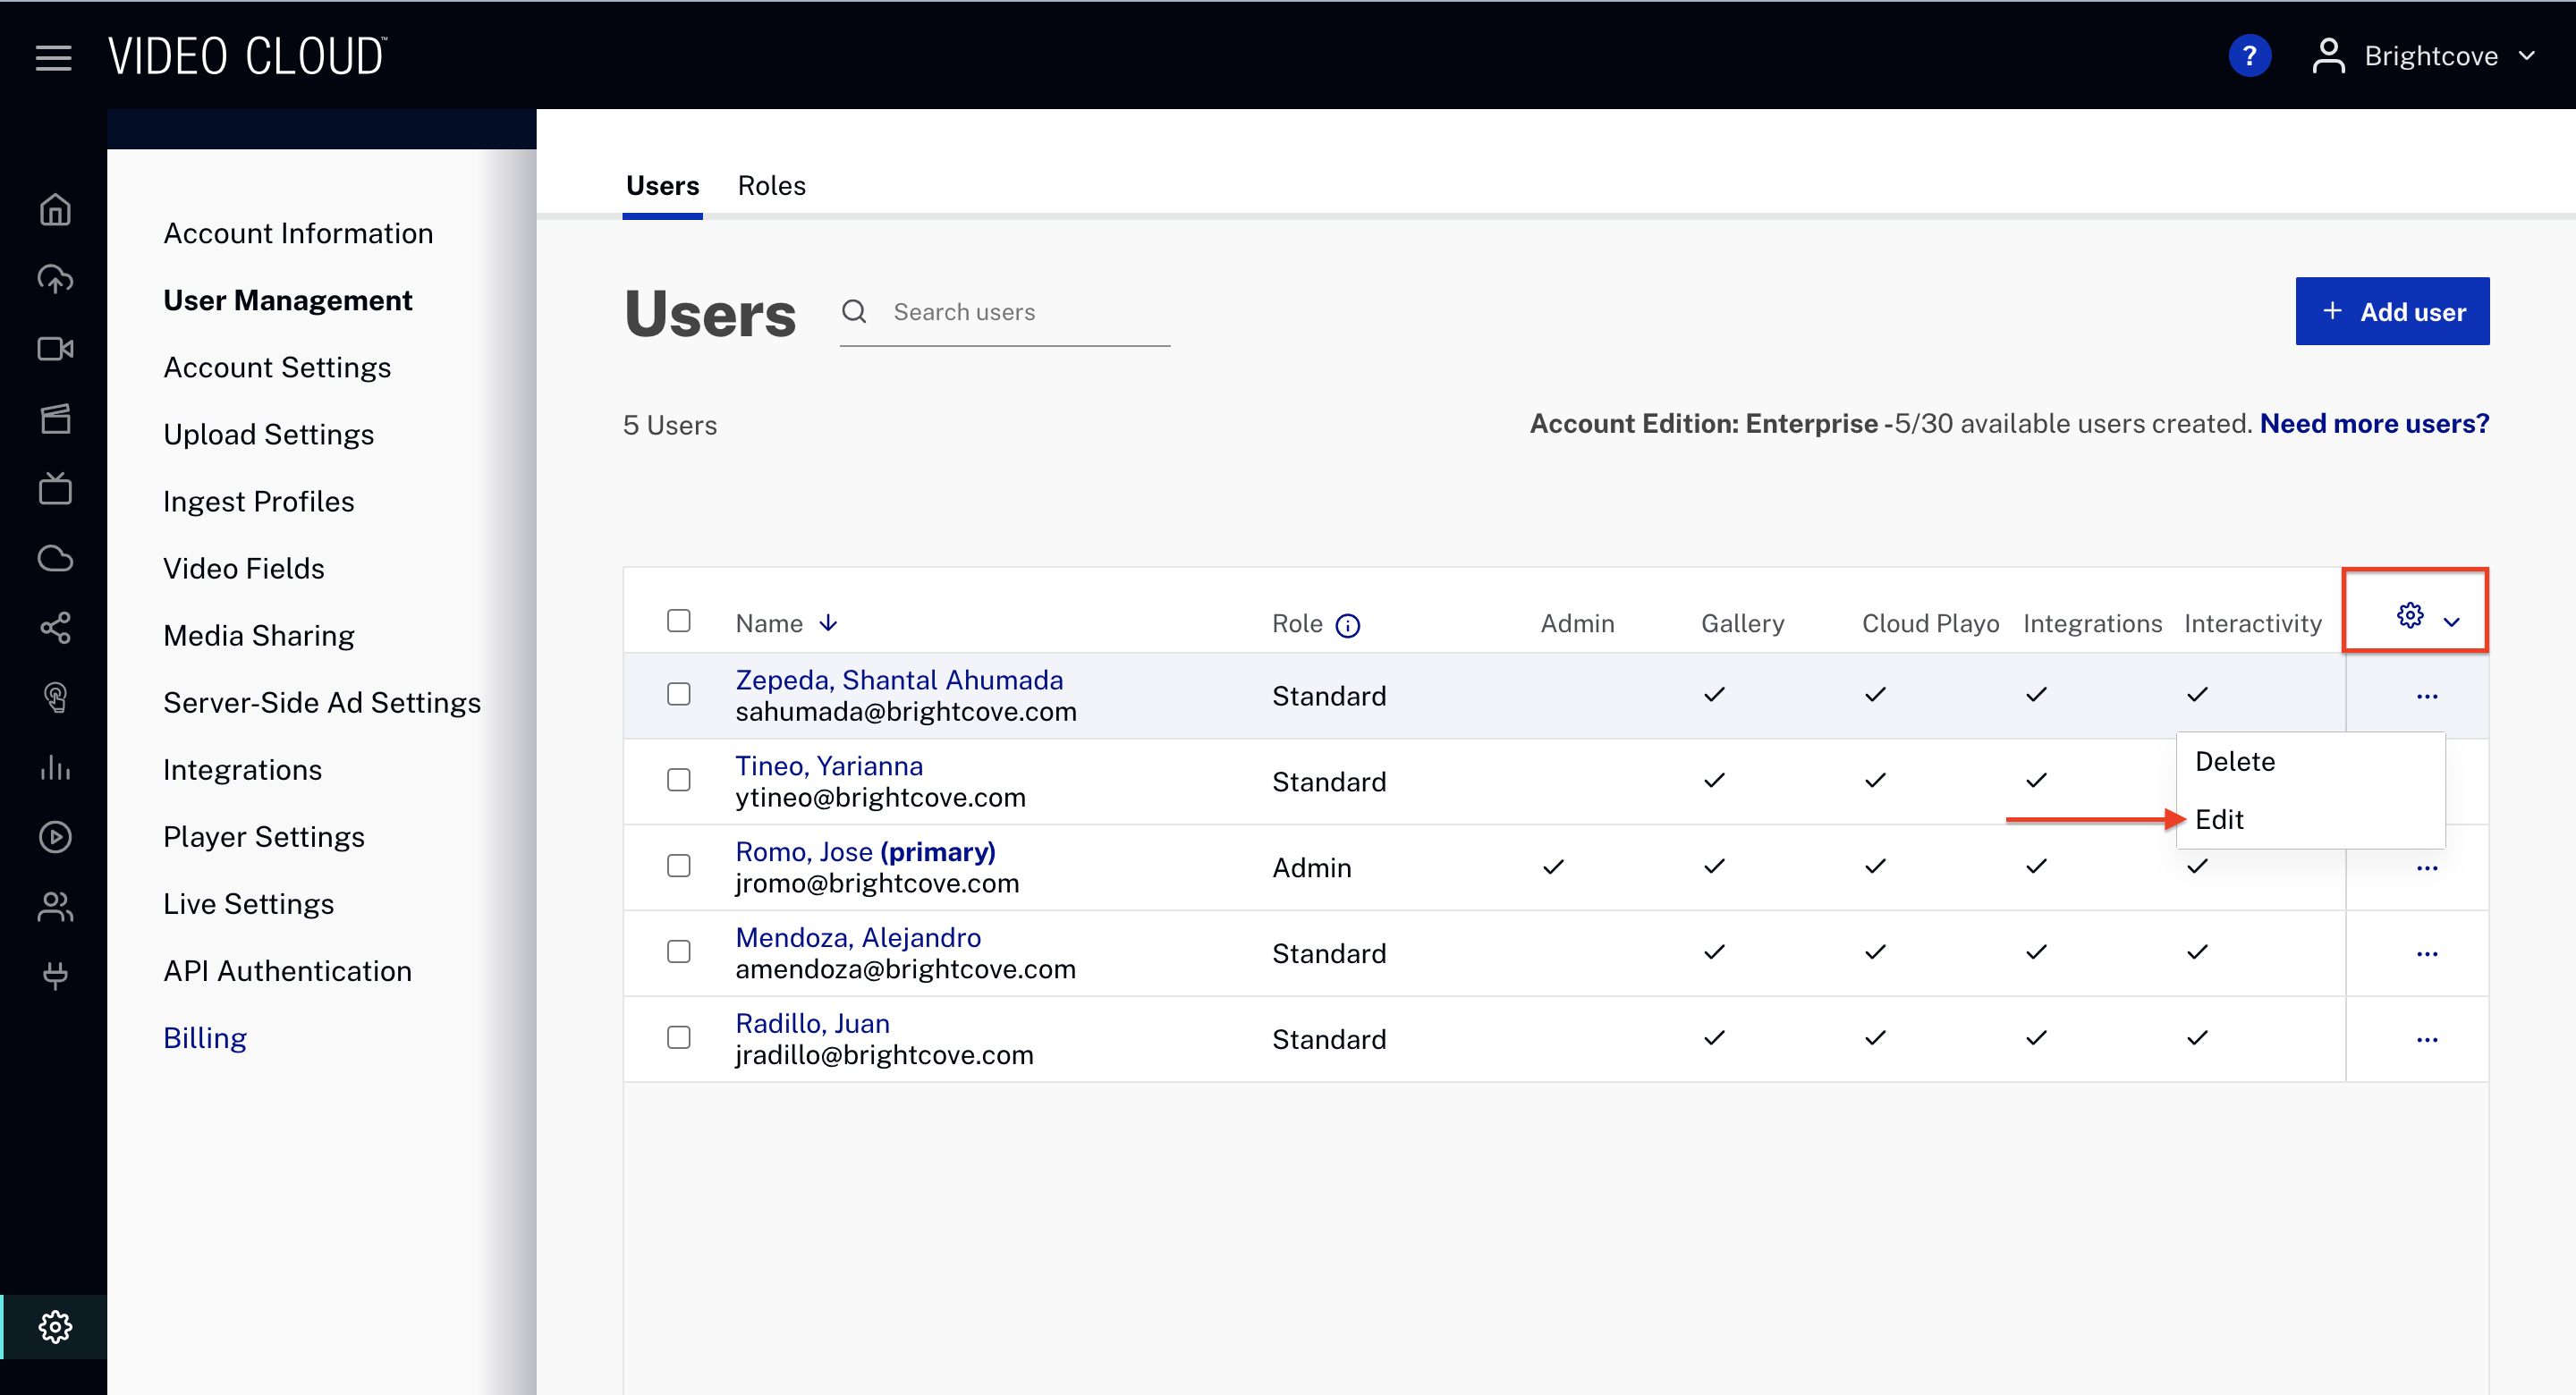Switch to the Roles tab
Viewport: 2576px width, 1395px height.
[771, 185]
